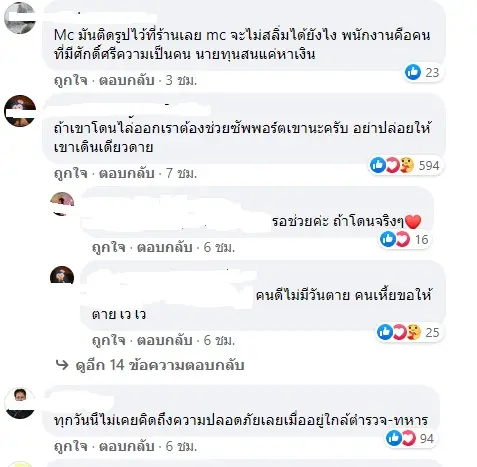The image size is (477, 467).
Task: Click ถูกใจ under รอช่วยค่ะ reply
Action: (x=109, y=247)
